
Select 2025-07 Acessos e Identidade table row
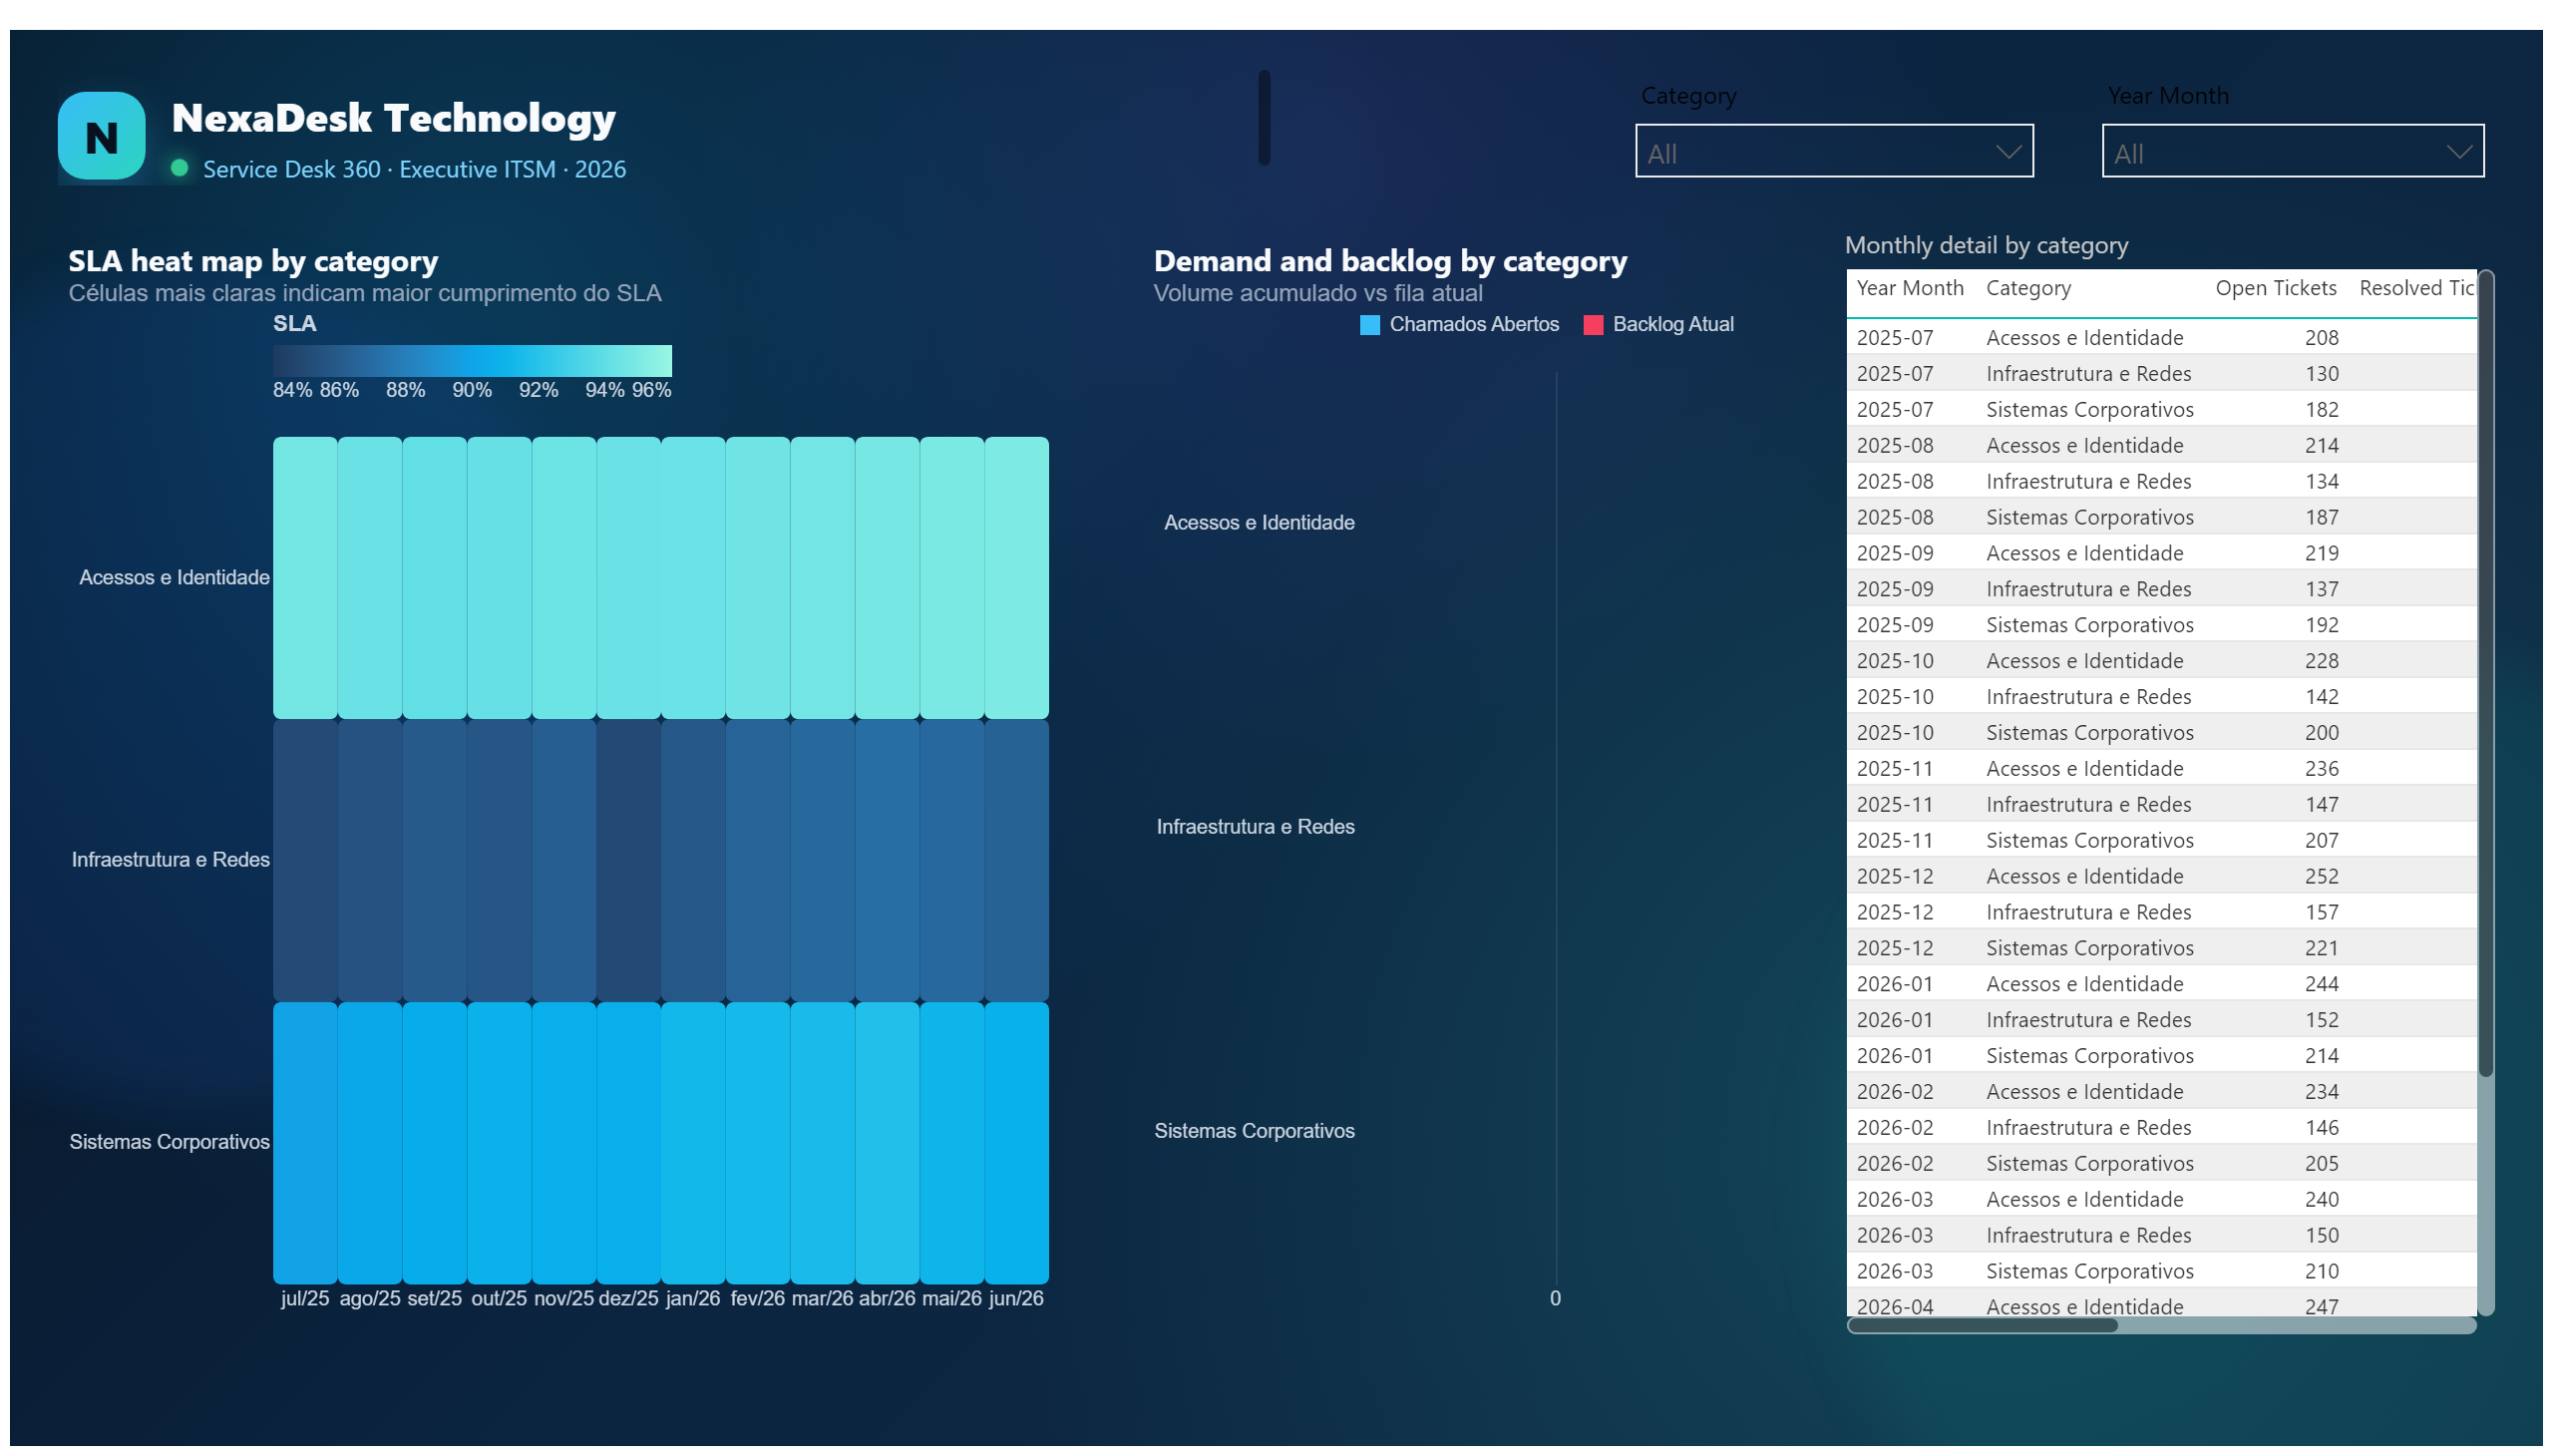[2160, 338]
